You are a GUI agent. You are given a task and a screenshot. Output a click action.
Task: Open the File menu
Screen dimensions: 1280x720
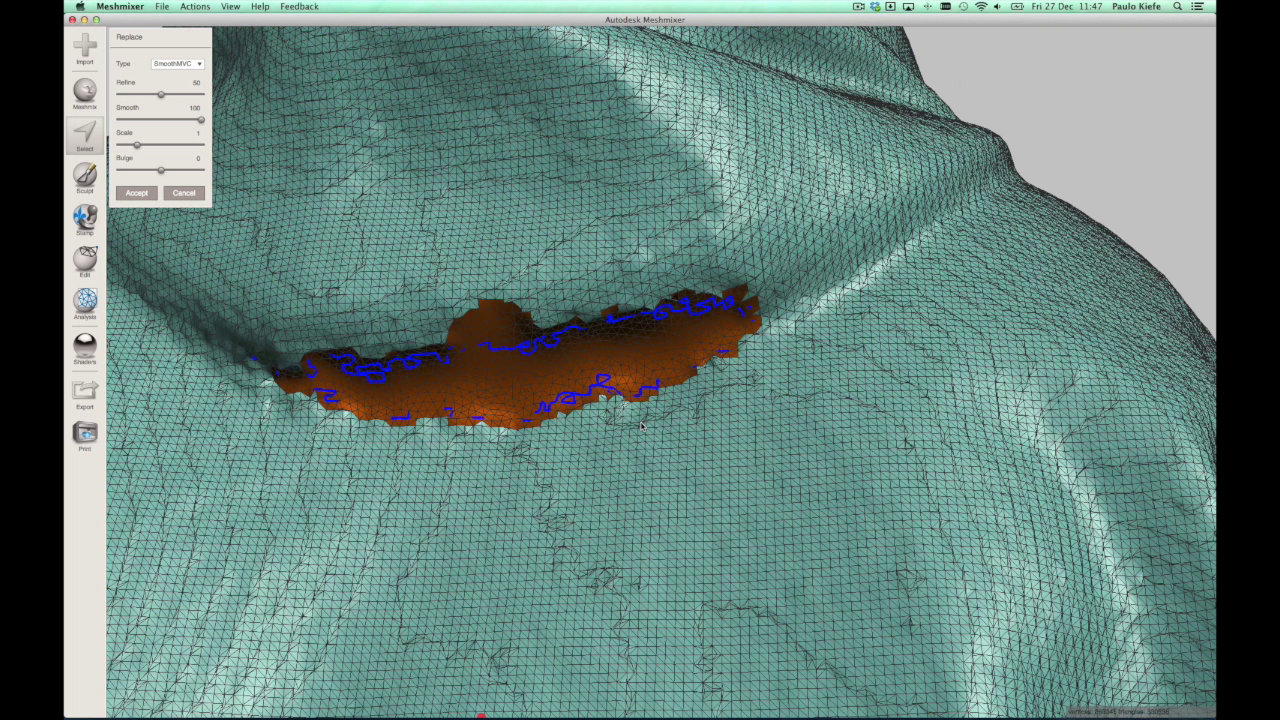click(162, 6)
